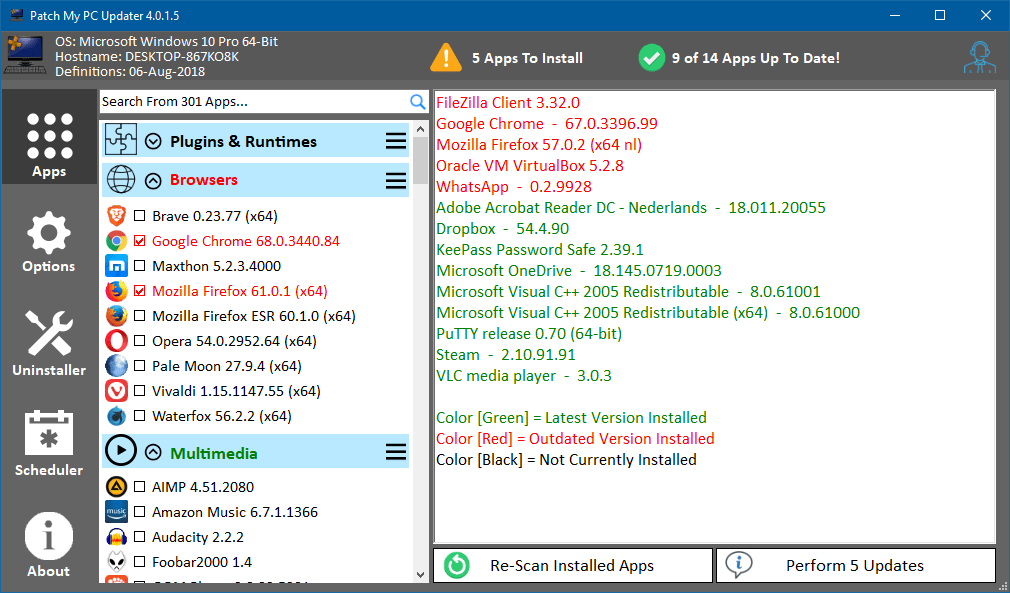The image size is (1010, 593).
Task: Open the Browsers hamburger menu
Action: click(395, 181)
